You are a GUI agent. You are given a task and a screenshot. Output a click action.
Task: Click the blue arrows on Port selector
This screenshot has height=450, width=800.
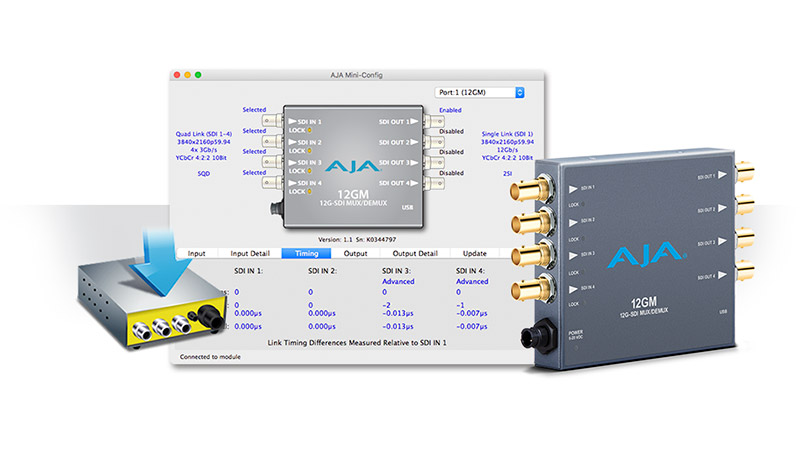pyautogui.click(x=519, y=92)
